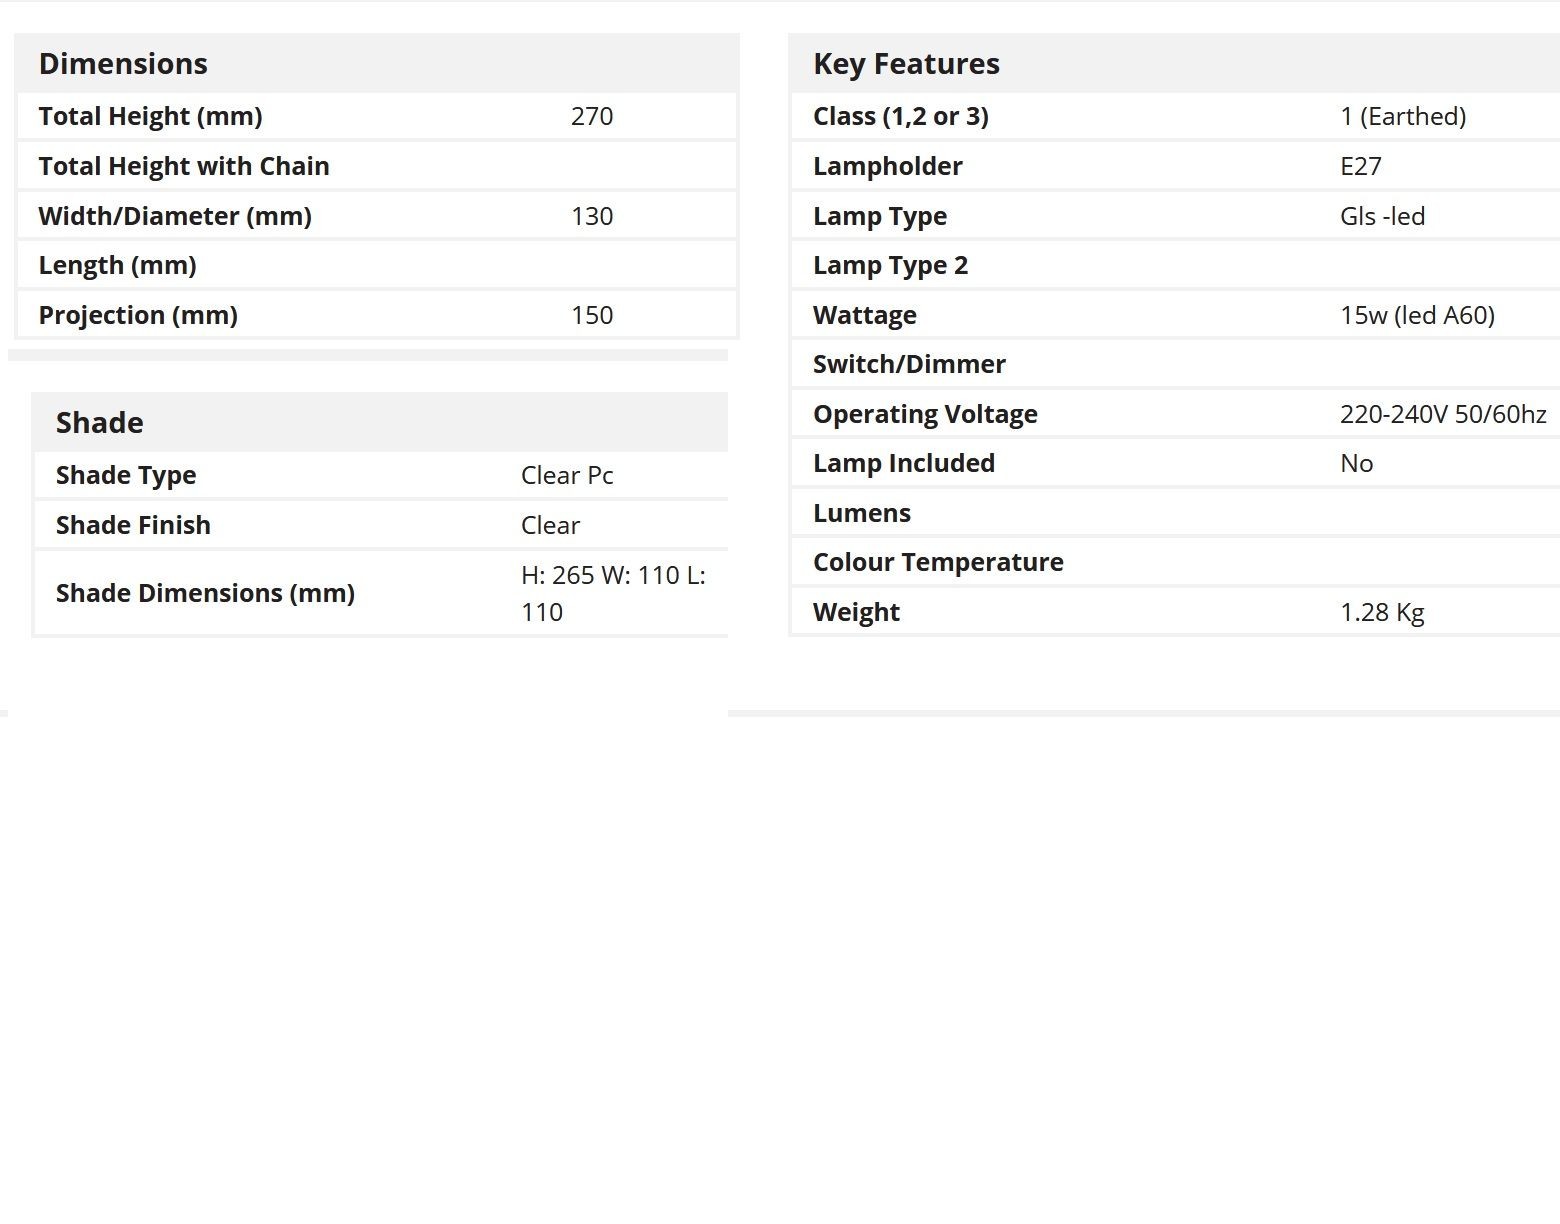Click the 270 total height value
Viewport: 1560px width, 1224px height.
click(x=592, y=116)
